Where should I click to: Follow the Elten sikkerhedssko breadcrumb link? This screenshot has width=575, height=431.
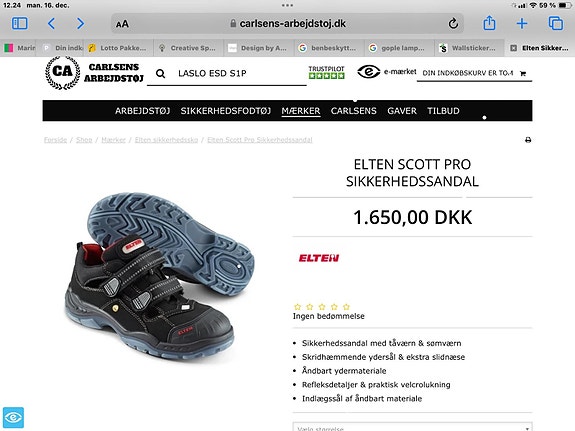tap(166, 140)
